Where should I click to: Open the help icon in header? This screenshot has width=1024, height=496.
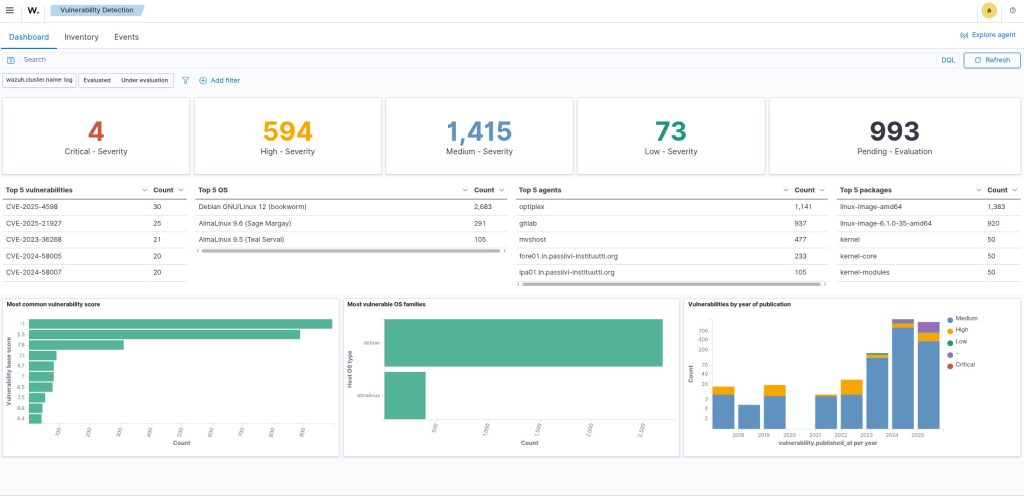tap(1012, 10)
